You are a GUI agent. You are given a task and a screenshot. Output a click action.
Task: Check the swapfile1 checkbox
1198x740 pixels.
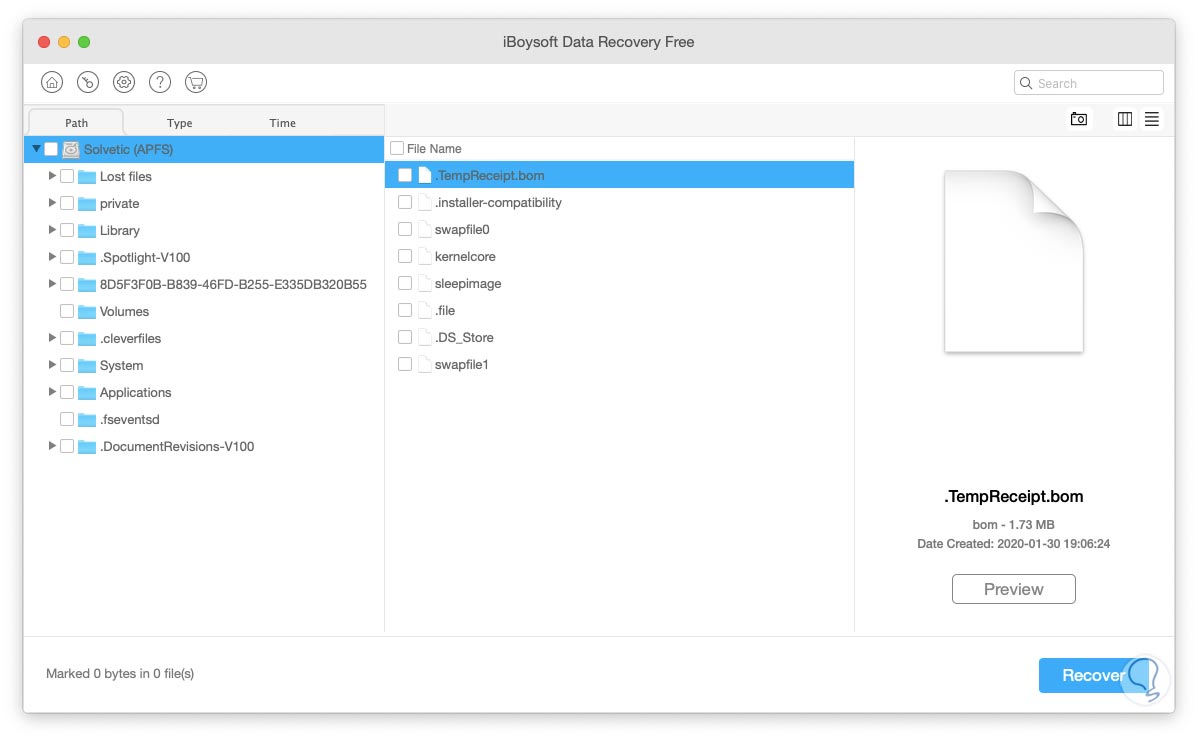[x=405, y=364]
